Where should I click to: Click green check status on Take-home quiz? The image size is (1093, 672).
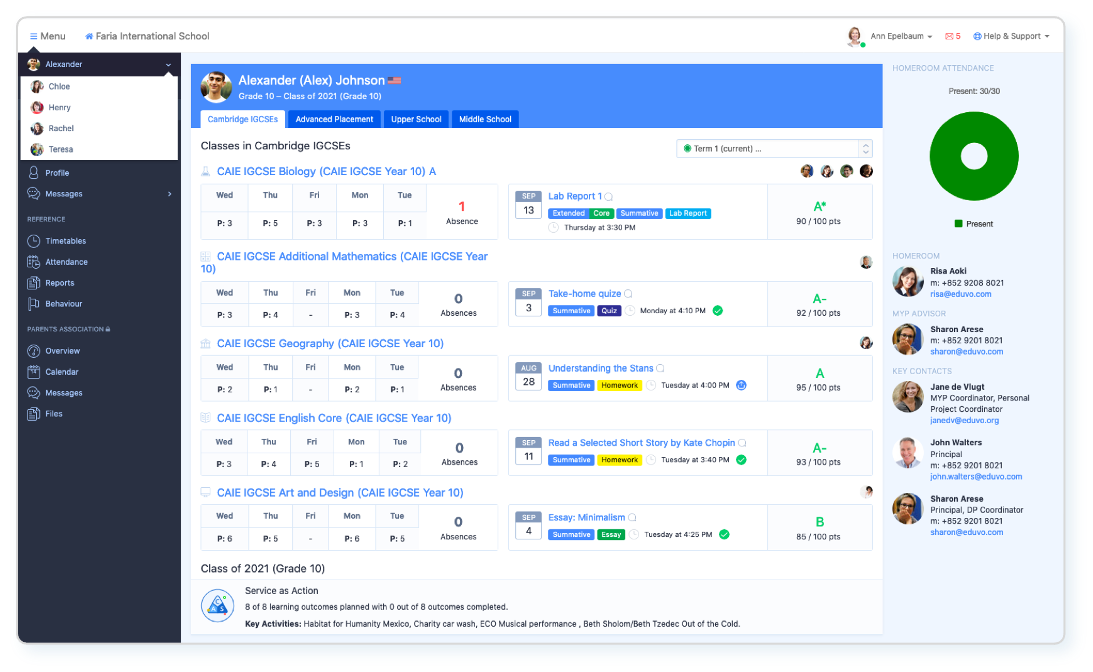pos(717,311)
